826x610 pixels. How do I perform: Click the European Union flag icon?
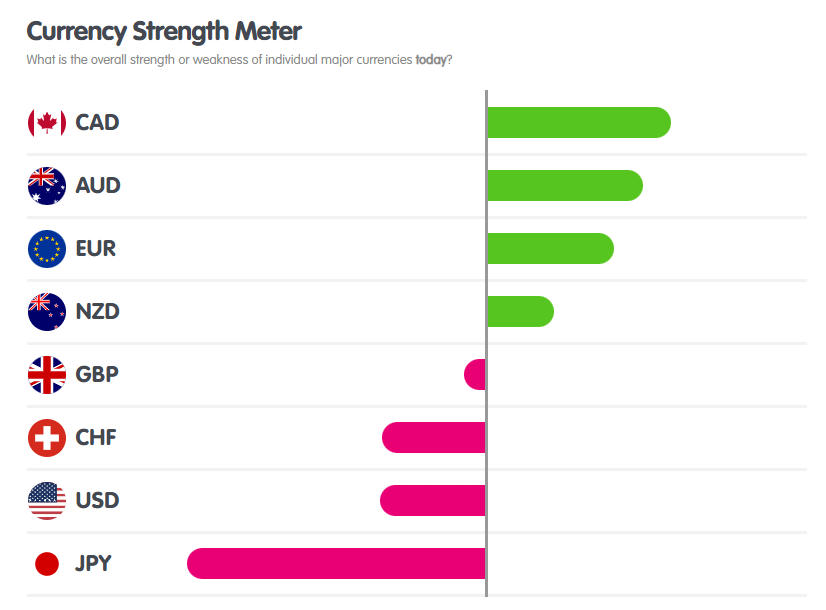tap(47, 249)
